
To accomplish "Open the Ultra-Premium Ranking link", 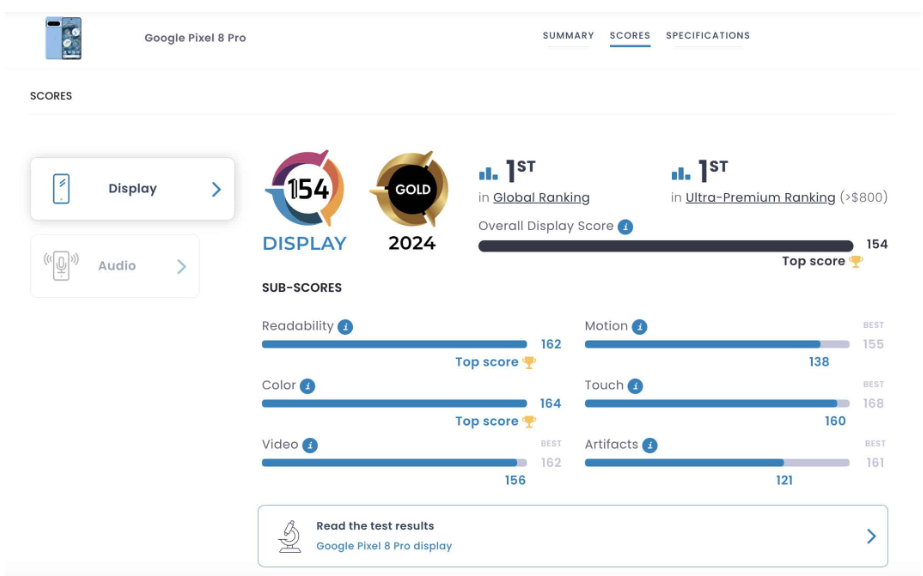I will [x=760, y=198].
